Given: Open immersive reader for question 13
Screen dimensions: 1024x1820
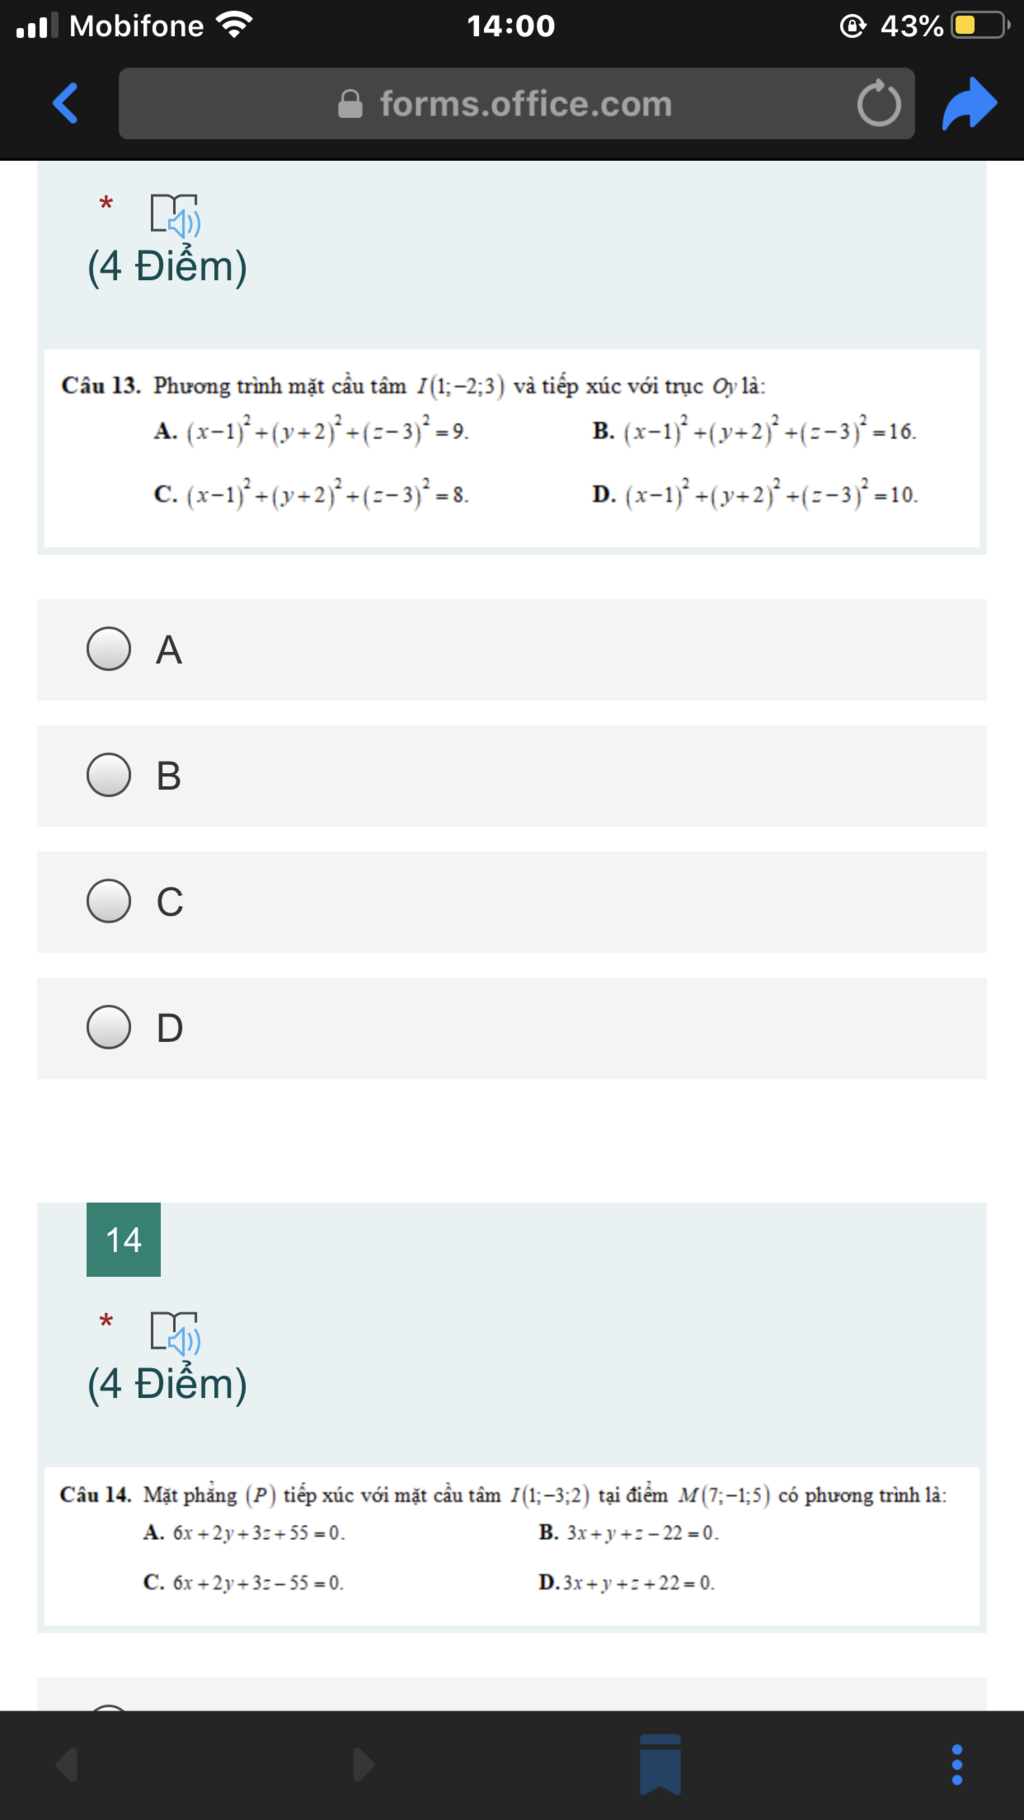Looking at the screenshot, I should 175,215.
